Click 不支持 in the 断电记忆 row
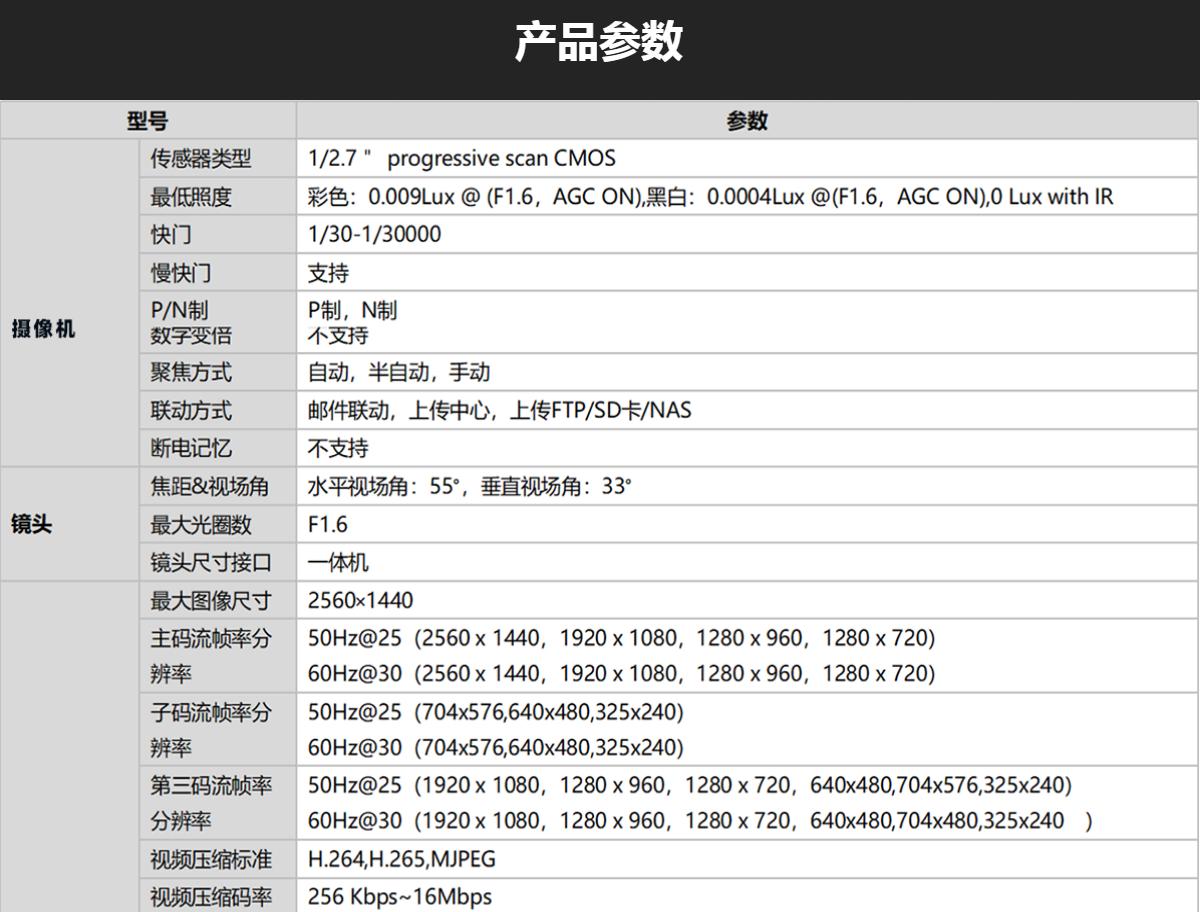 click(x=338, y=448)
